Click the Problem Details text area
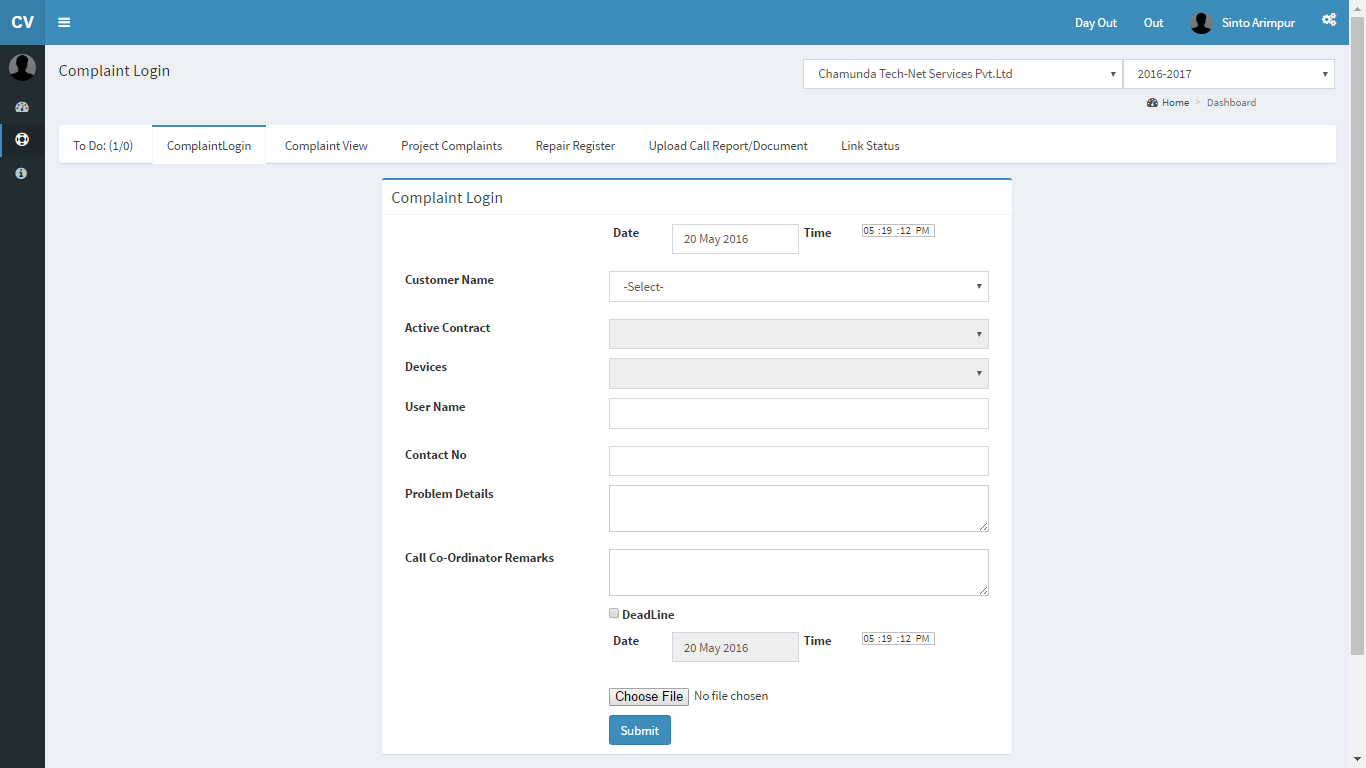This screenshot has height=768, width=1366. click(x=798, y=508)
